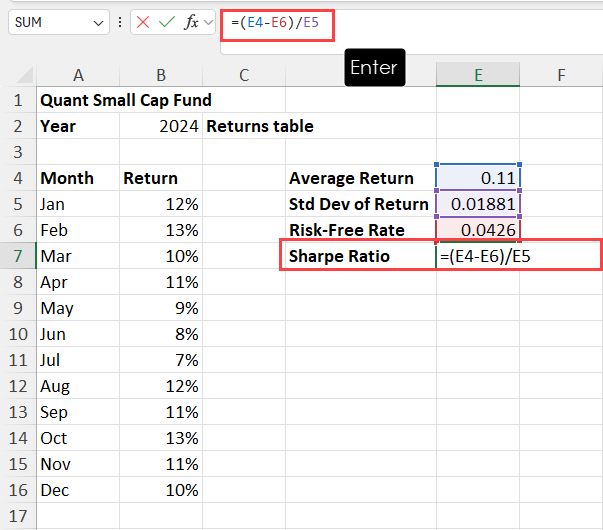Viewport: 603px width, 530px height.
Task: Click the Name Box field showing SUM
Action: (x=58, y=23)
